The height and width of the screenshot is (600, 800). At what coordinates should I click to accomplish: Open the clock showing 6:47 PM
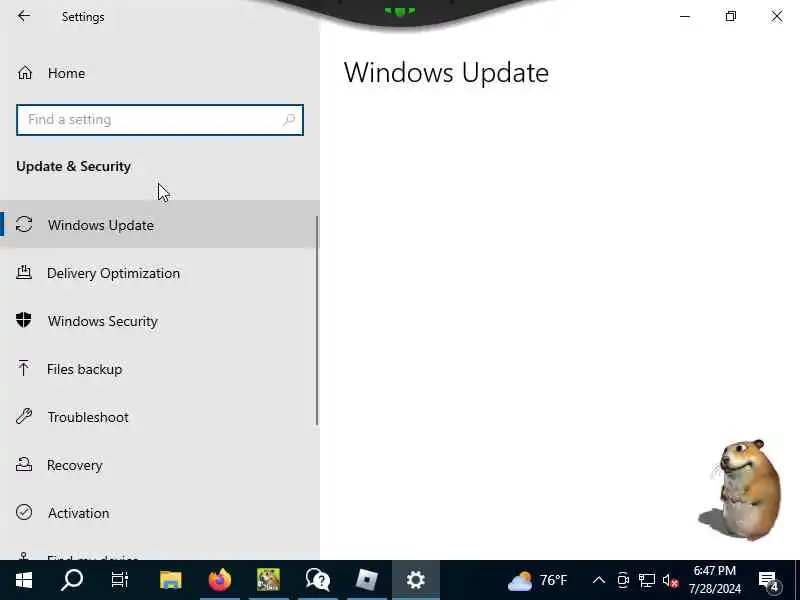714,580
